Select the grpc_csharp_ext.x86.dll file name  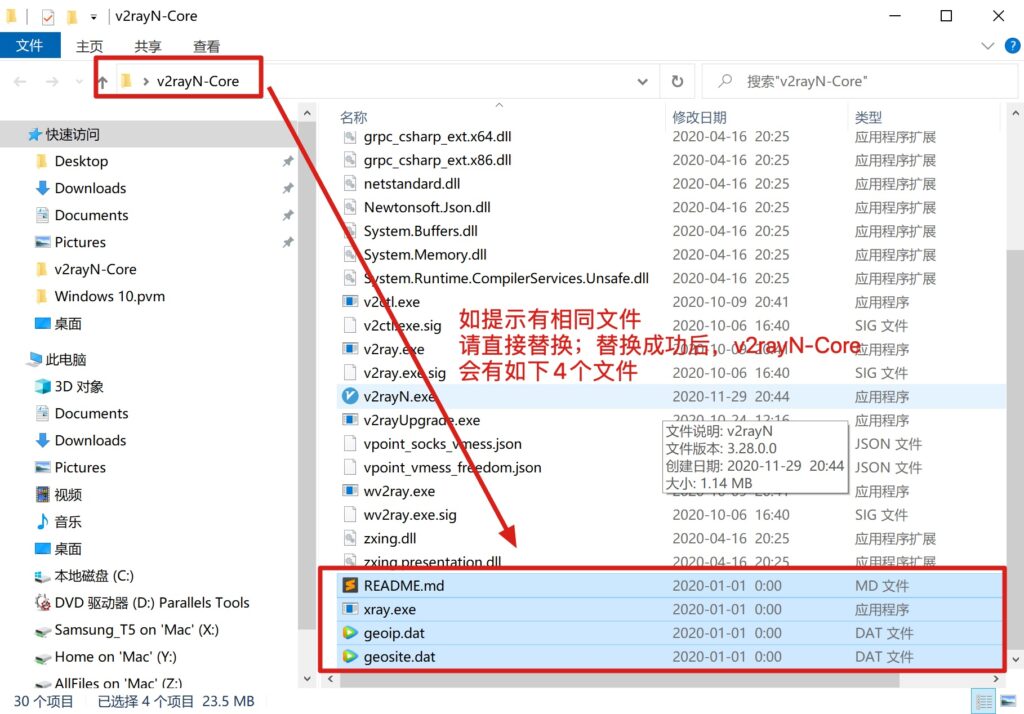[438, 161]
